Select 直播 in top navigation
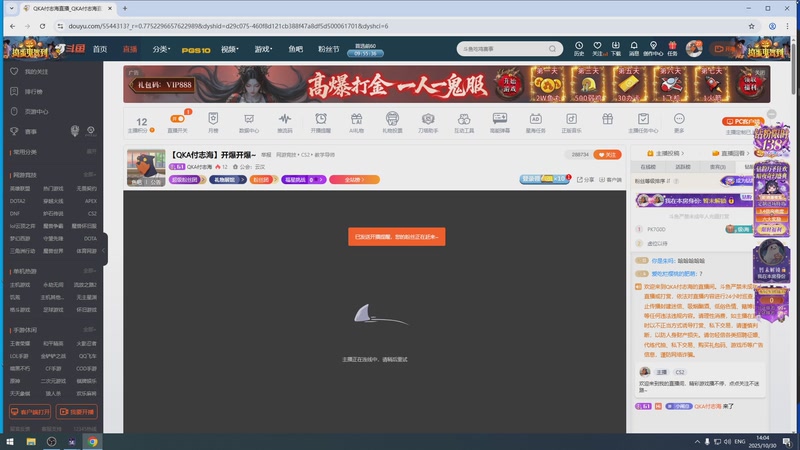 [130, 49]
